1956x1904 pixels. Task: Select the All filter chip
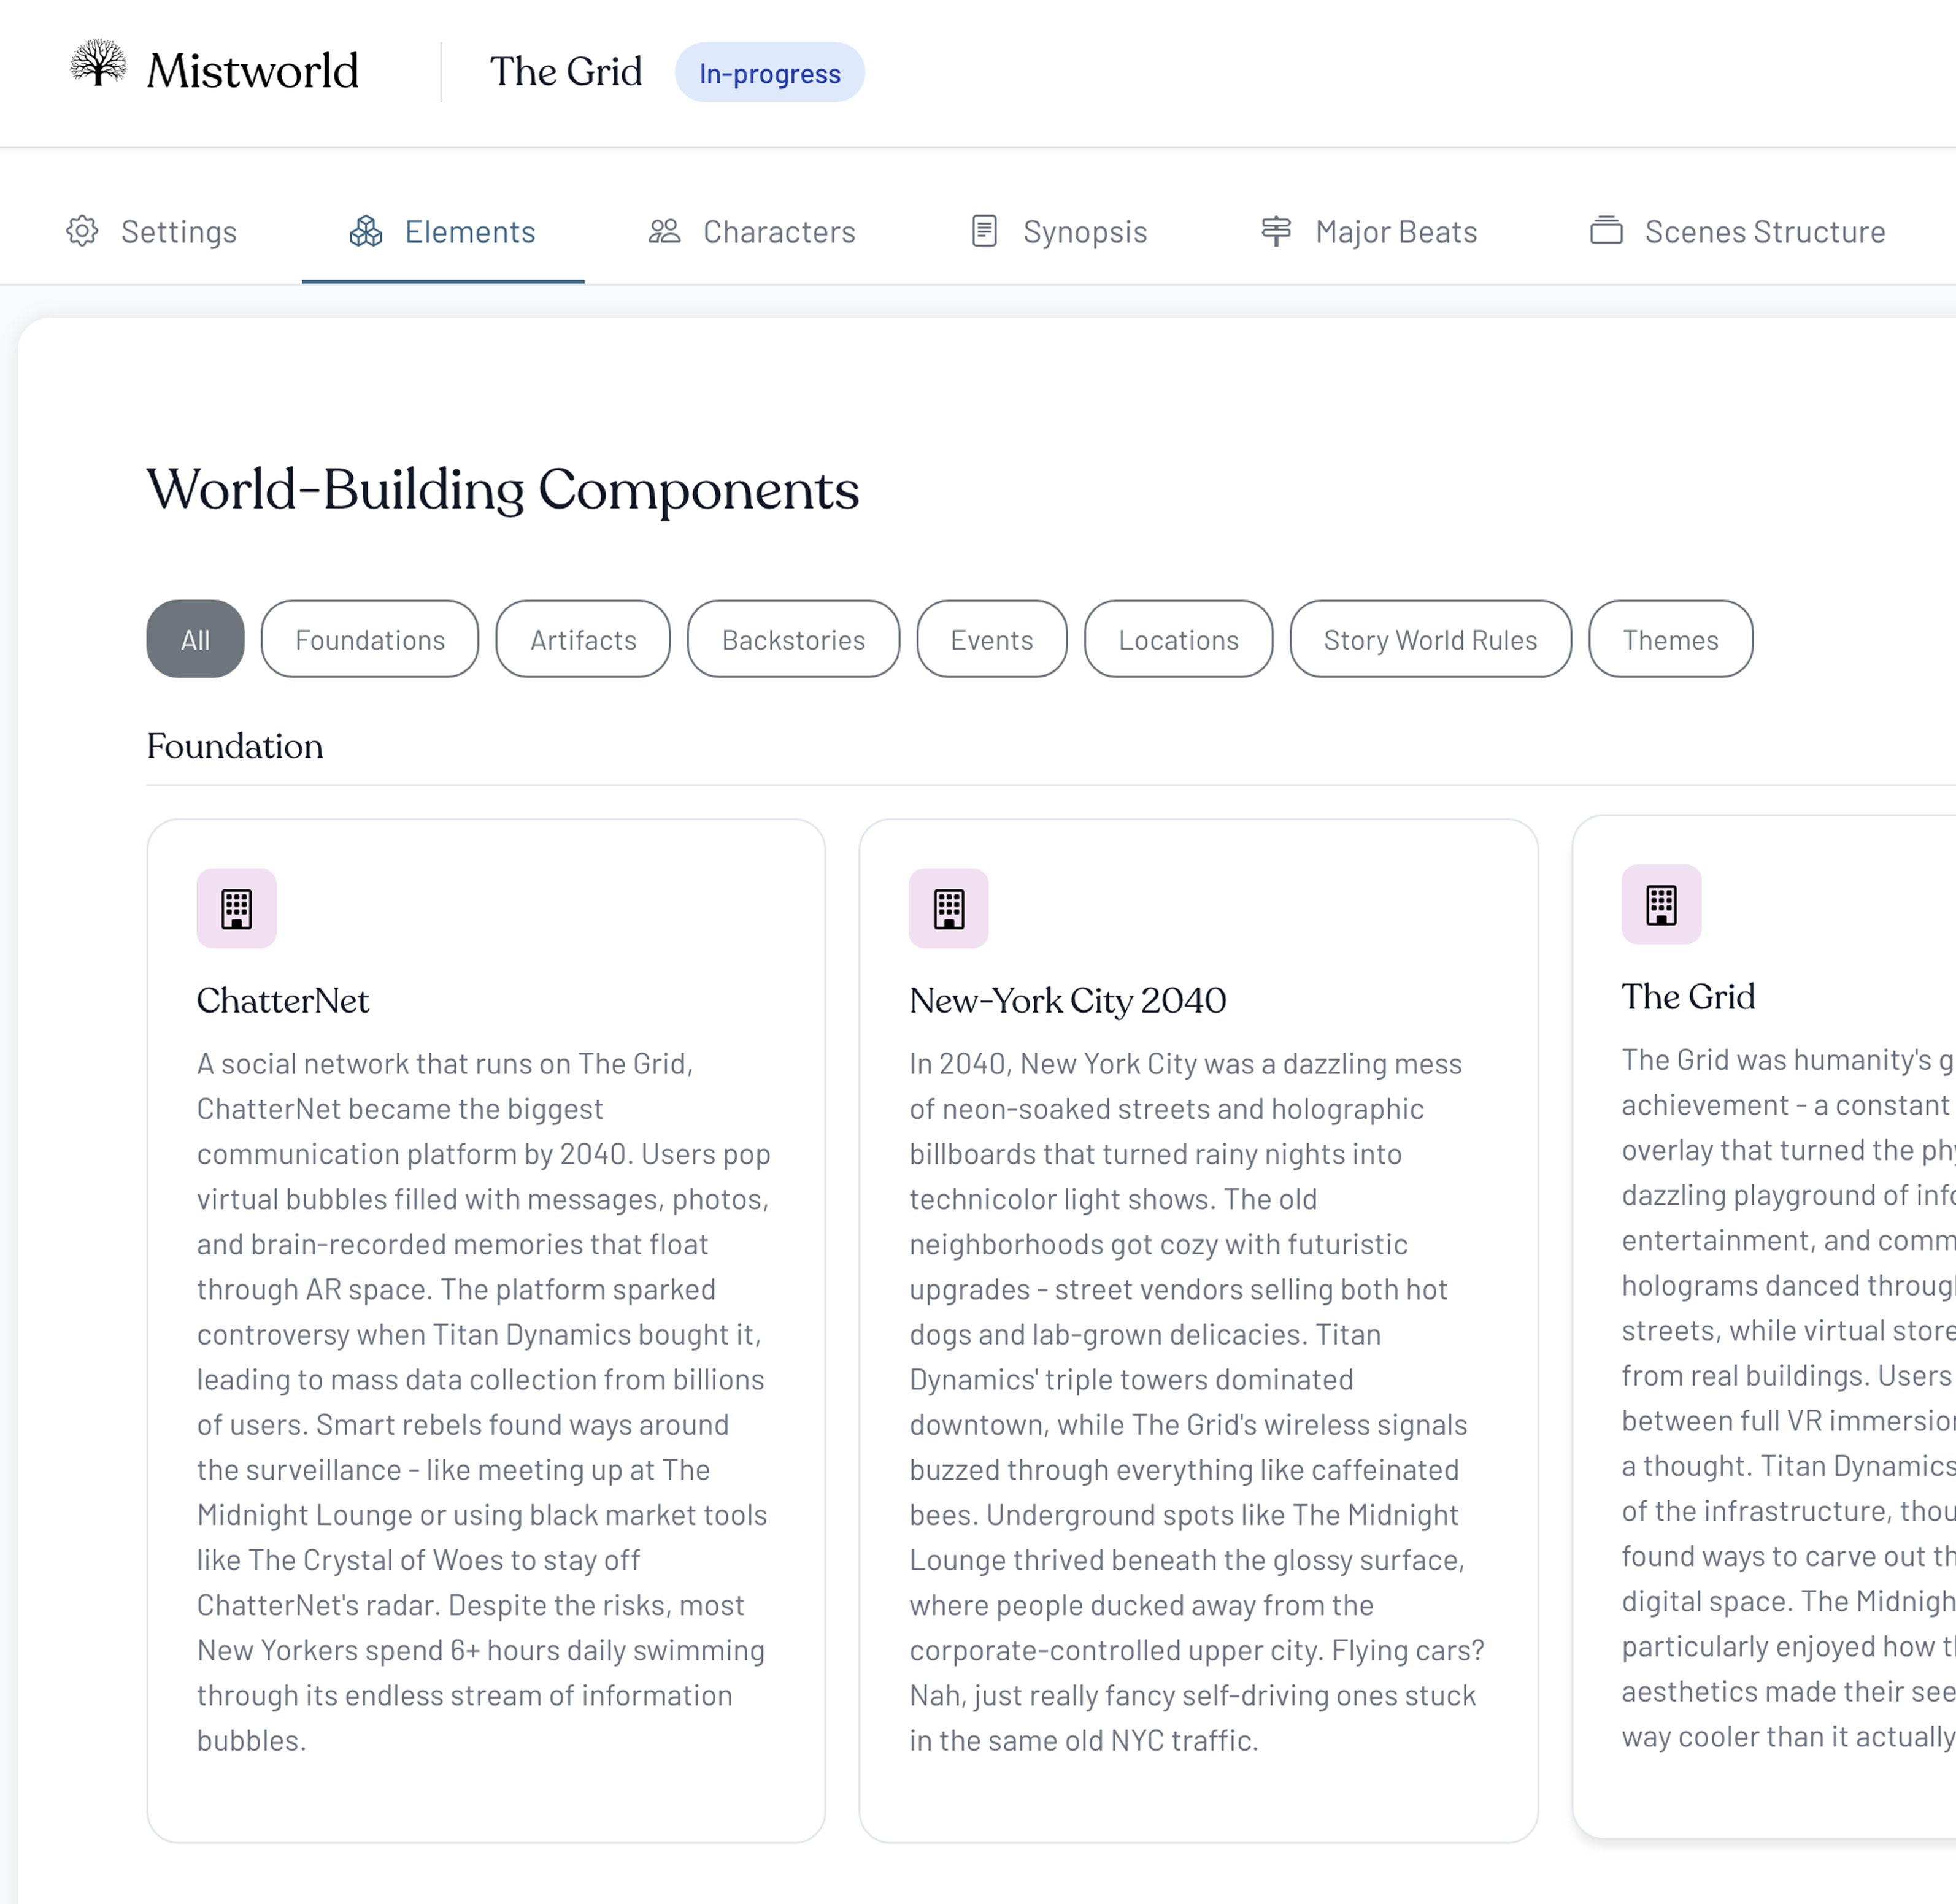(195, 639)
